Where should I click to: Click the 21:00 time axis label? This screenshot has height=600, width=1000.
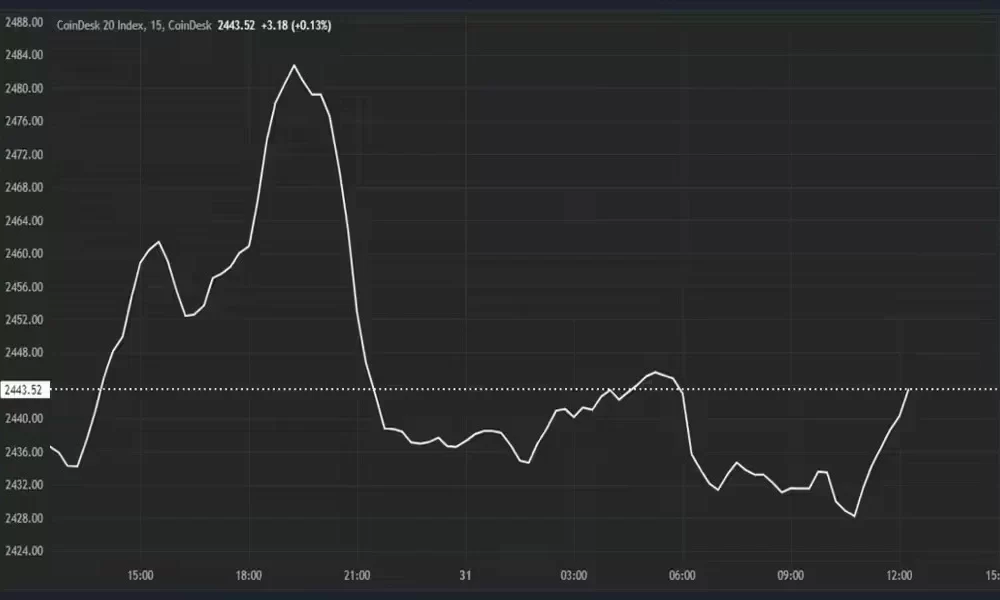(x=357, y=576)
